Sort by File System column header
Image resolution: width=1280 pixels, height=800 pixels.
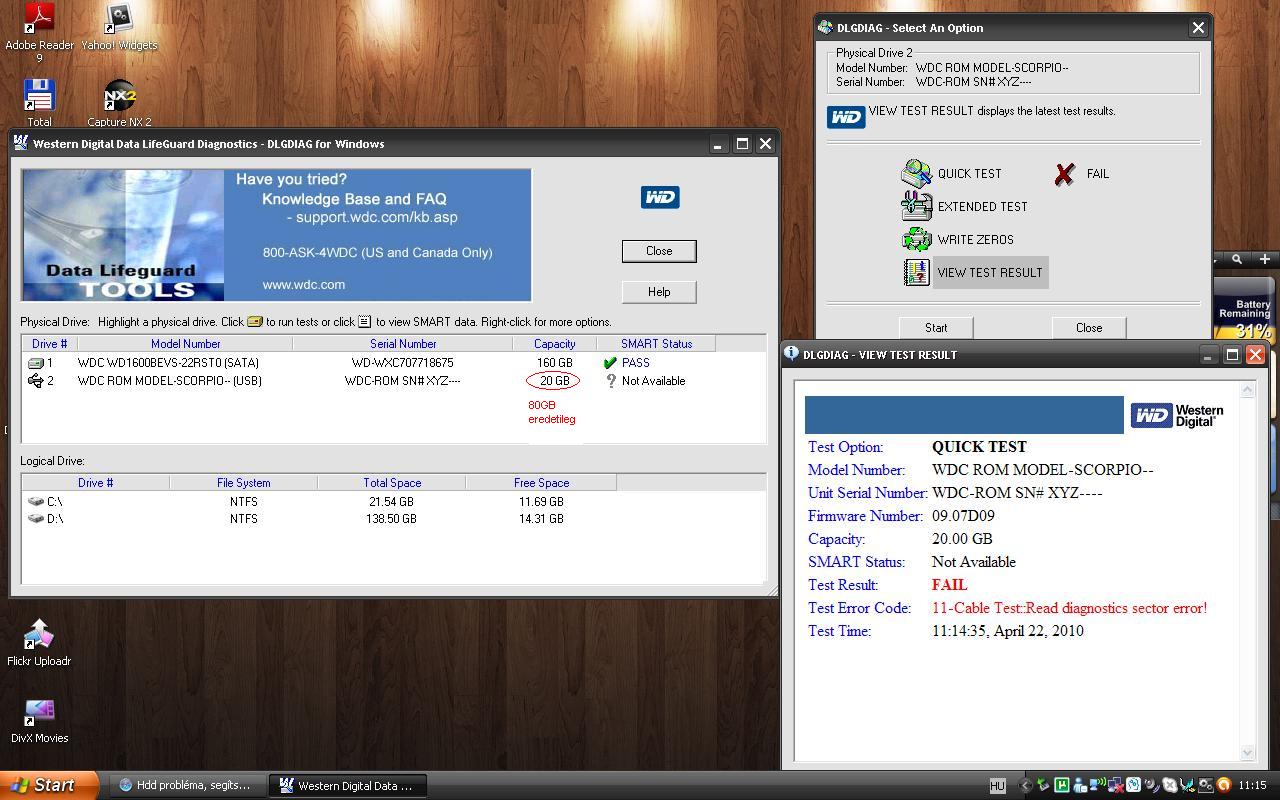pos(243,482)
